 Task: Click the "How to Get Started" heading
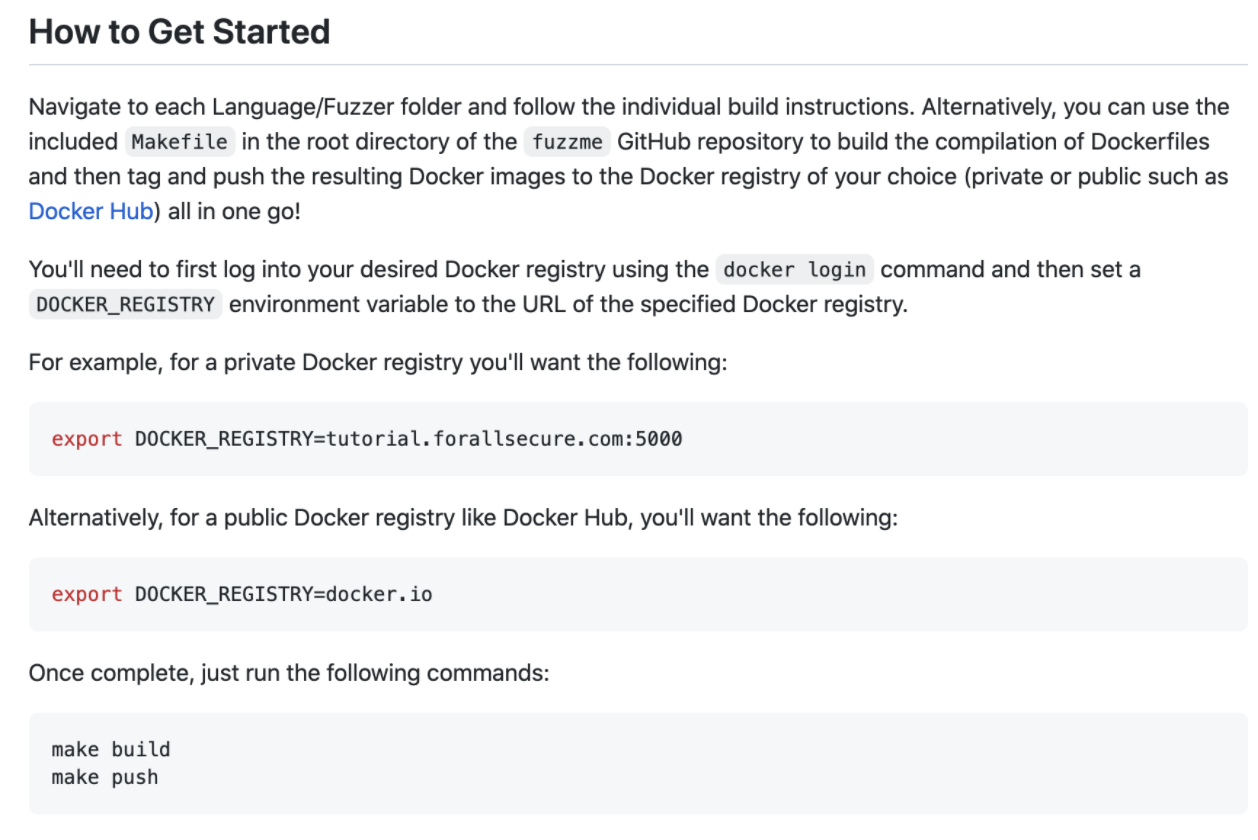pyautogui.click(x=179, y=32)
